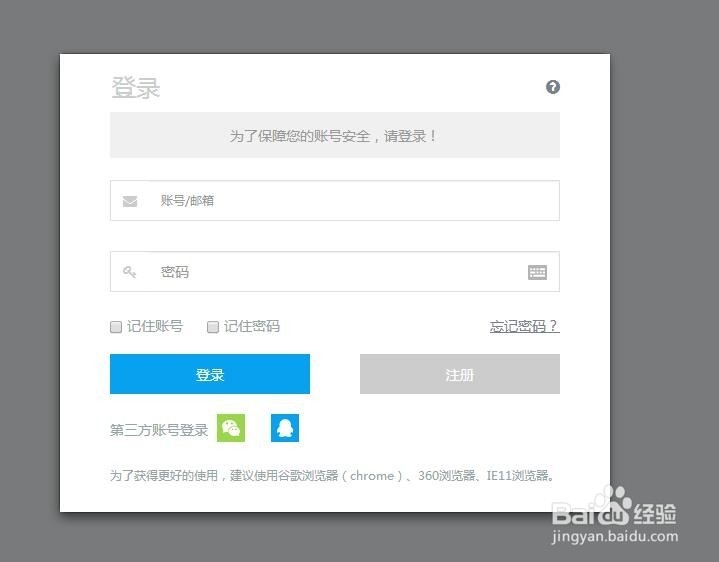The image size is (719, 562).
Task: Focus the 账号/邮箱 input field
Action: (335, 200)
